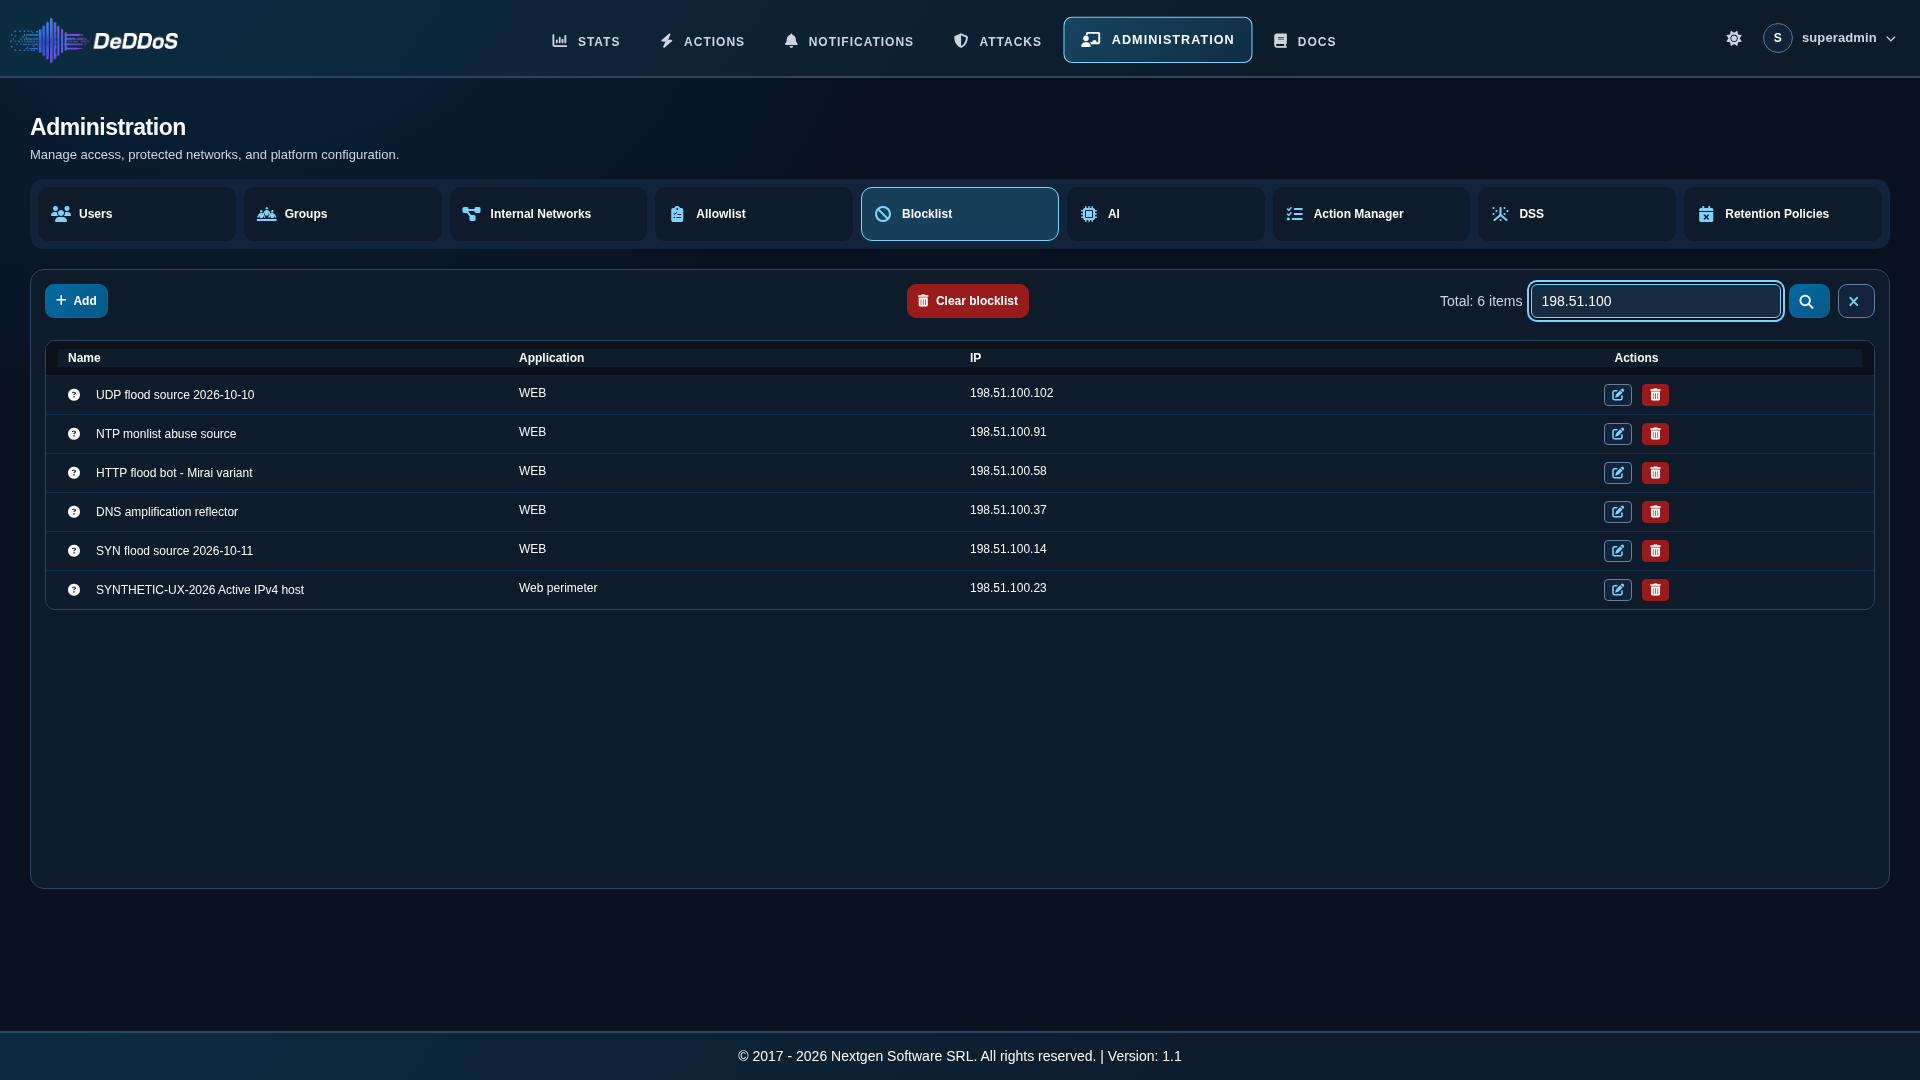The image size is (1920, 1080).
Task: Select the DNS amplification reflector name
Action: 167,512
